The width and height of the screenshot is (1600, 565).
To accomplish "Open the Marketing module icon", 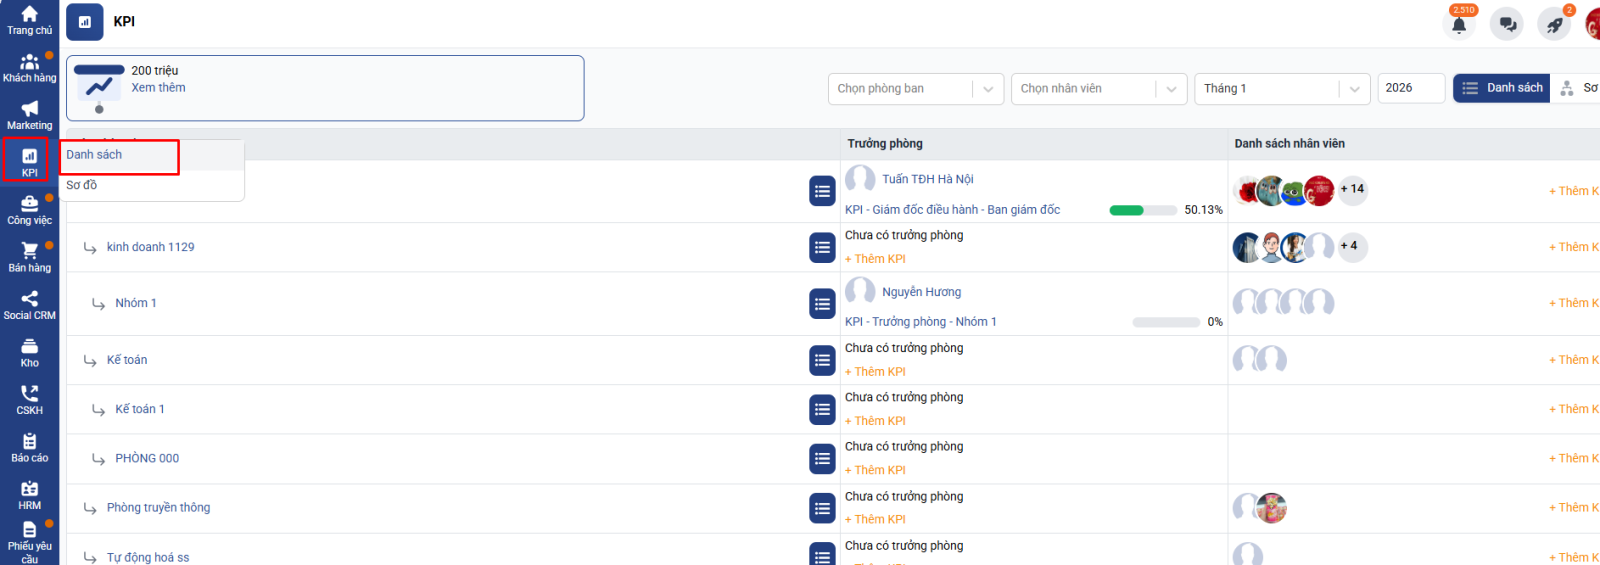I will tap(29, 114).
